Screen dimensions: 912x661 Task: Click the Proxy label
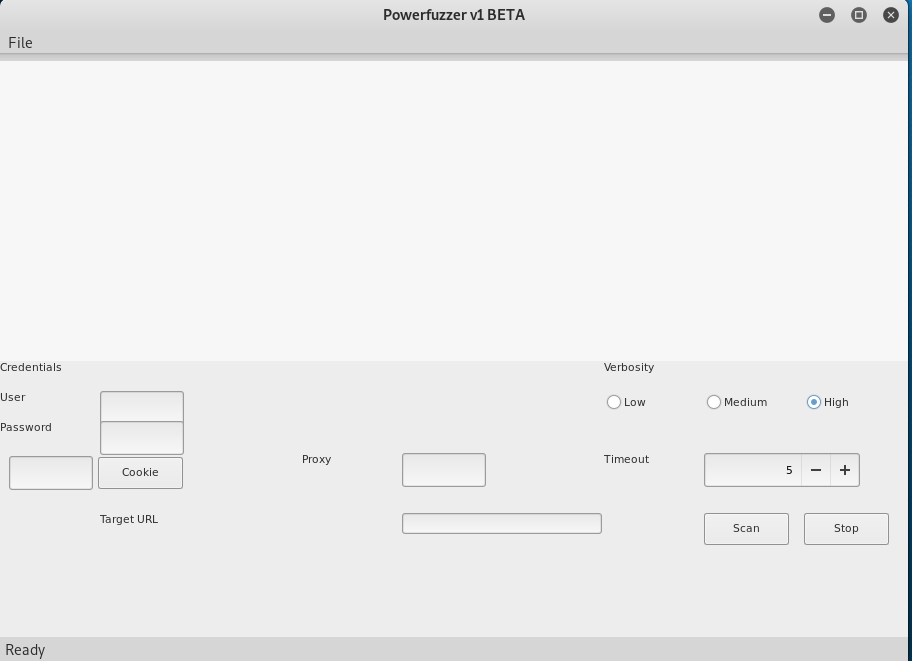(316, 459)
